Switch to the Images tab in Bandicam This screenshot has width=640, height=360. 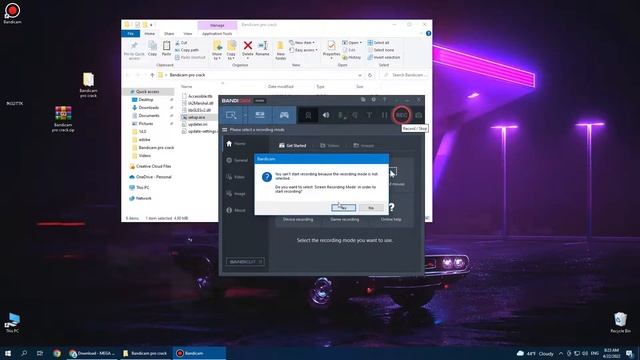pyautogui.click(x=364, y=145)
